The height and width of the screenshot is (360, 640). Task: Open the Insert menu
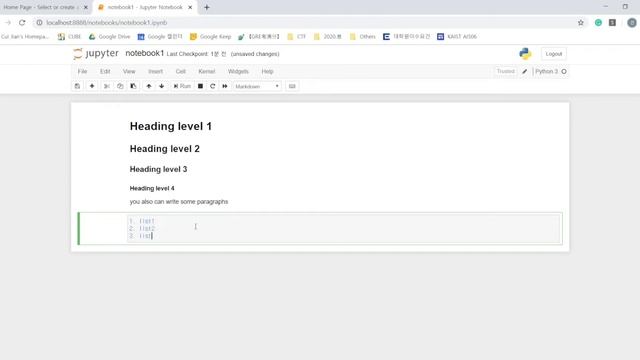pyautogui.click(x=156, y=71)
